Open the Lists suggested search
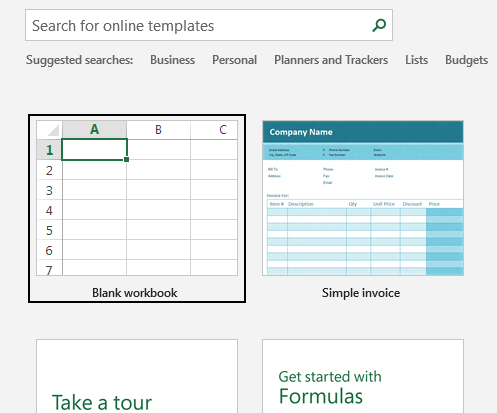Viewport: 497px width, 413px height. click(416, 60)
